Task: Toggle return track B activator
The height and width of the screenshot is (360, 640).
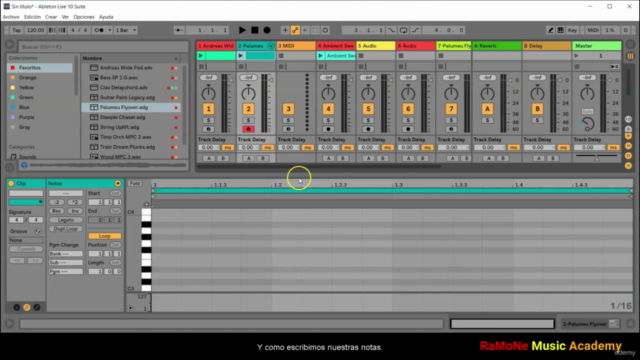Action: pos(537,109)
